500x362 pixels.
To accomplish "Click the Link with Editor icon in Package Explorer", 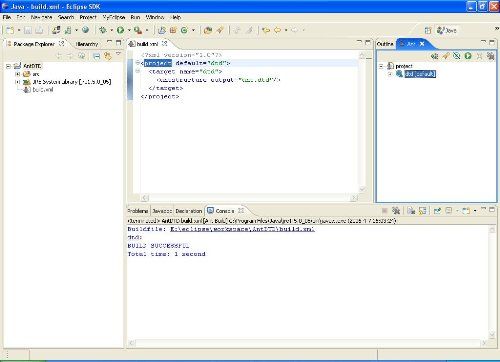I will 107,56.
